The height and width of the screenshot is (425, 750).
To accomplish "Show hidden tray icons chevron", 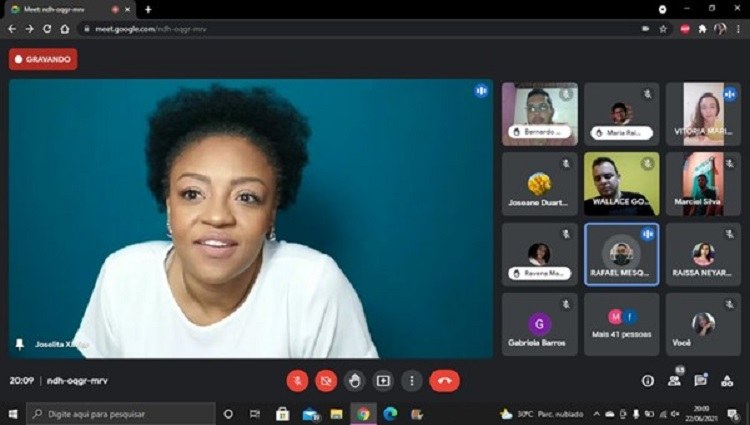I will pyautogui.click(x=596, y=414).
